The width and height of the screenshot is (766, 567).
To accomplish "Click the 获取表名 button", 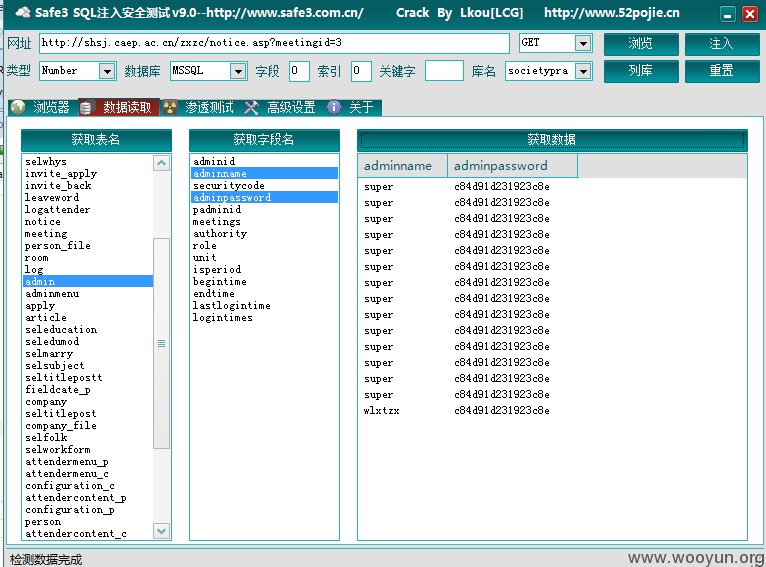I will (x=96, y=140).
